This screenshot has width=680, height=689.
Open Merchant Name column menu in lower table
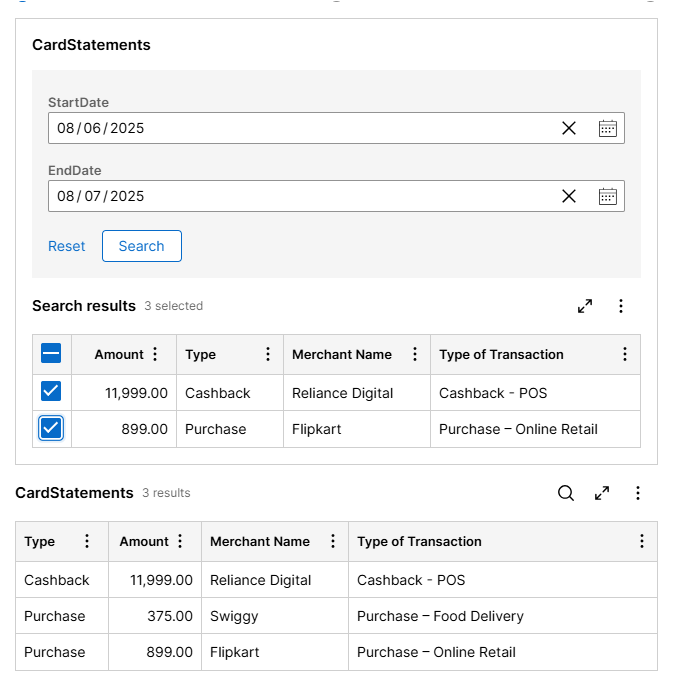click(333, 541)
